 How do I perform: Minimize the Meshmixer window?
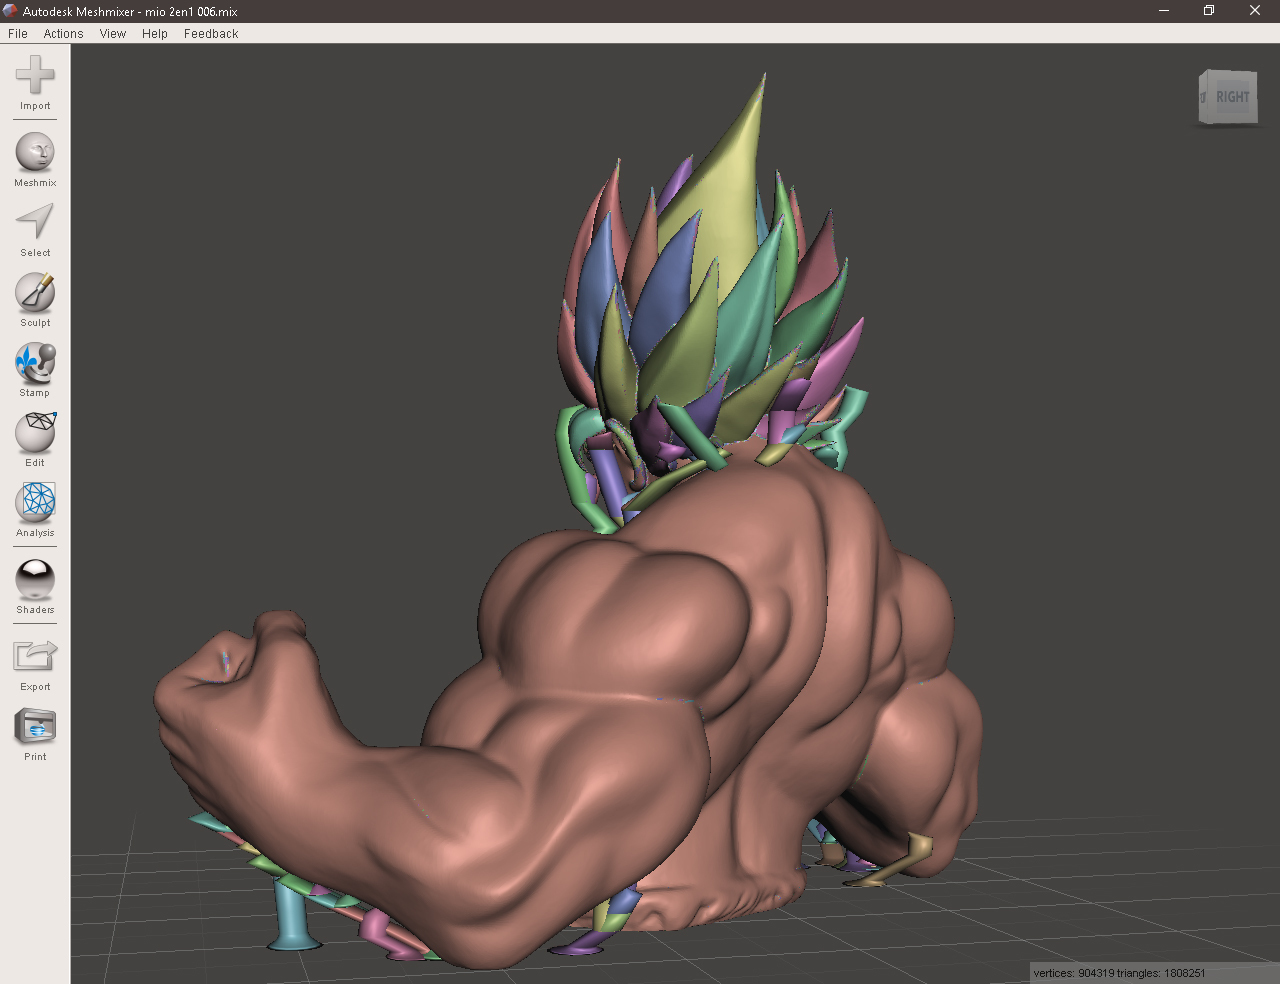(1164, 11)
